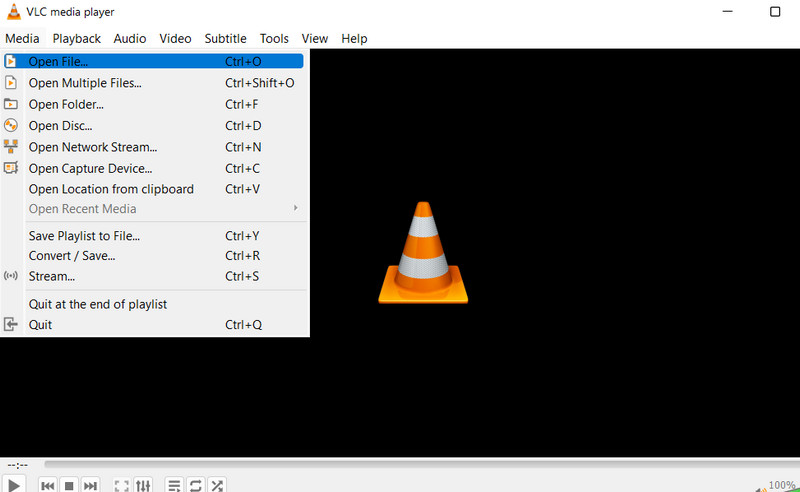The width and height of the screenshot is (800, 492).
Task: Click the Open Disc... disc icon
Action: click(x=11, y=125)
